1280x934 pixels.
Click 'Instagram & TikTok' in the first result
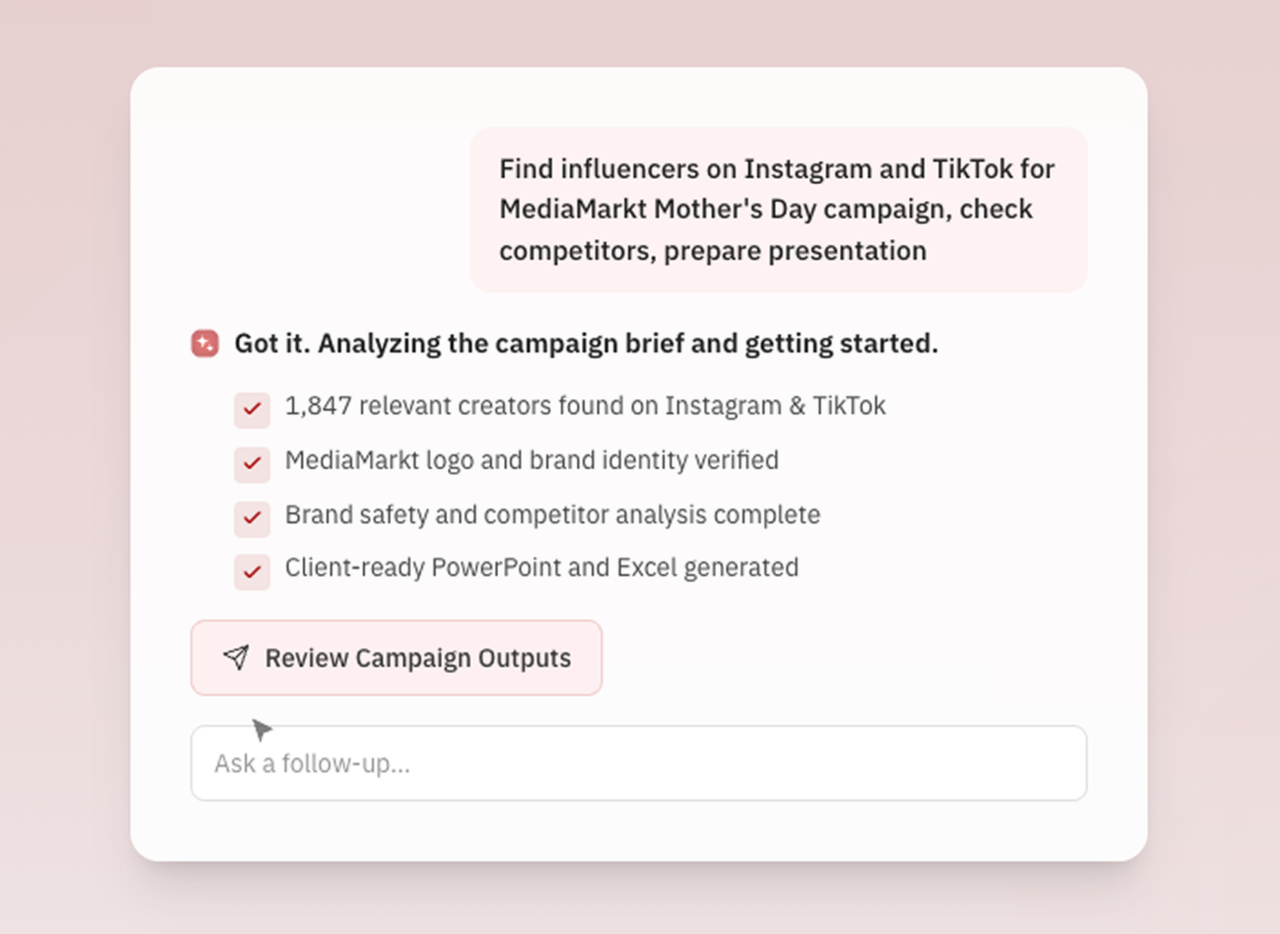coord(775,406)
